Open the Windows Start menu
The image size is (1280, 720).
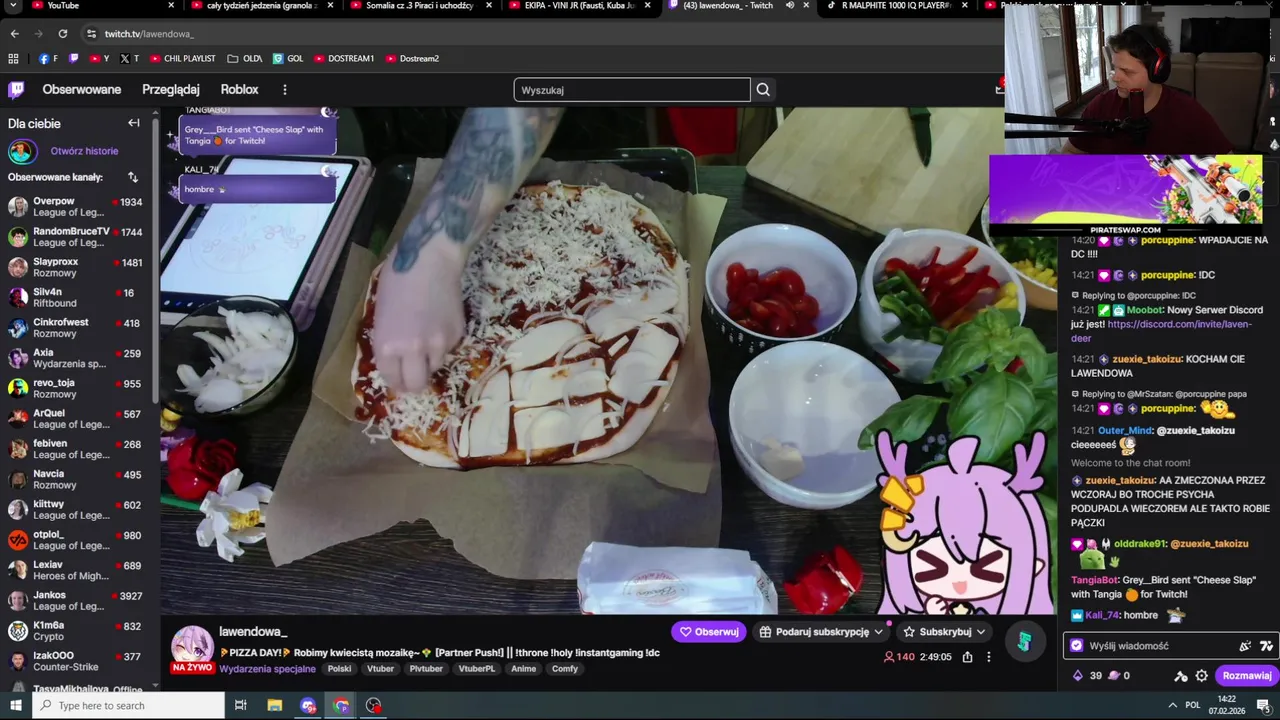pyautogui.click(x=15, y=705)
